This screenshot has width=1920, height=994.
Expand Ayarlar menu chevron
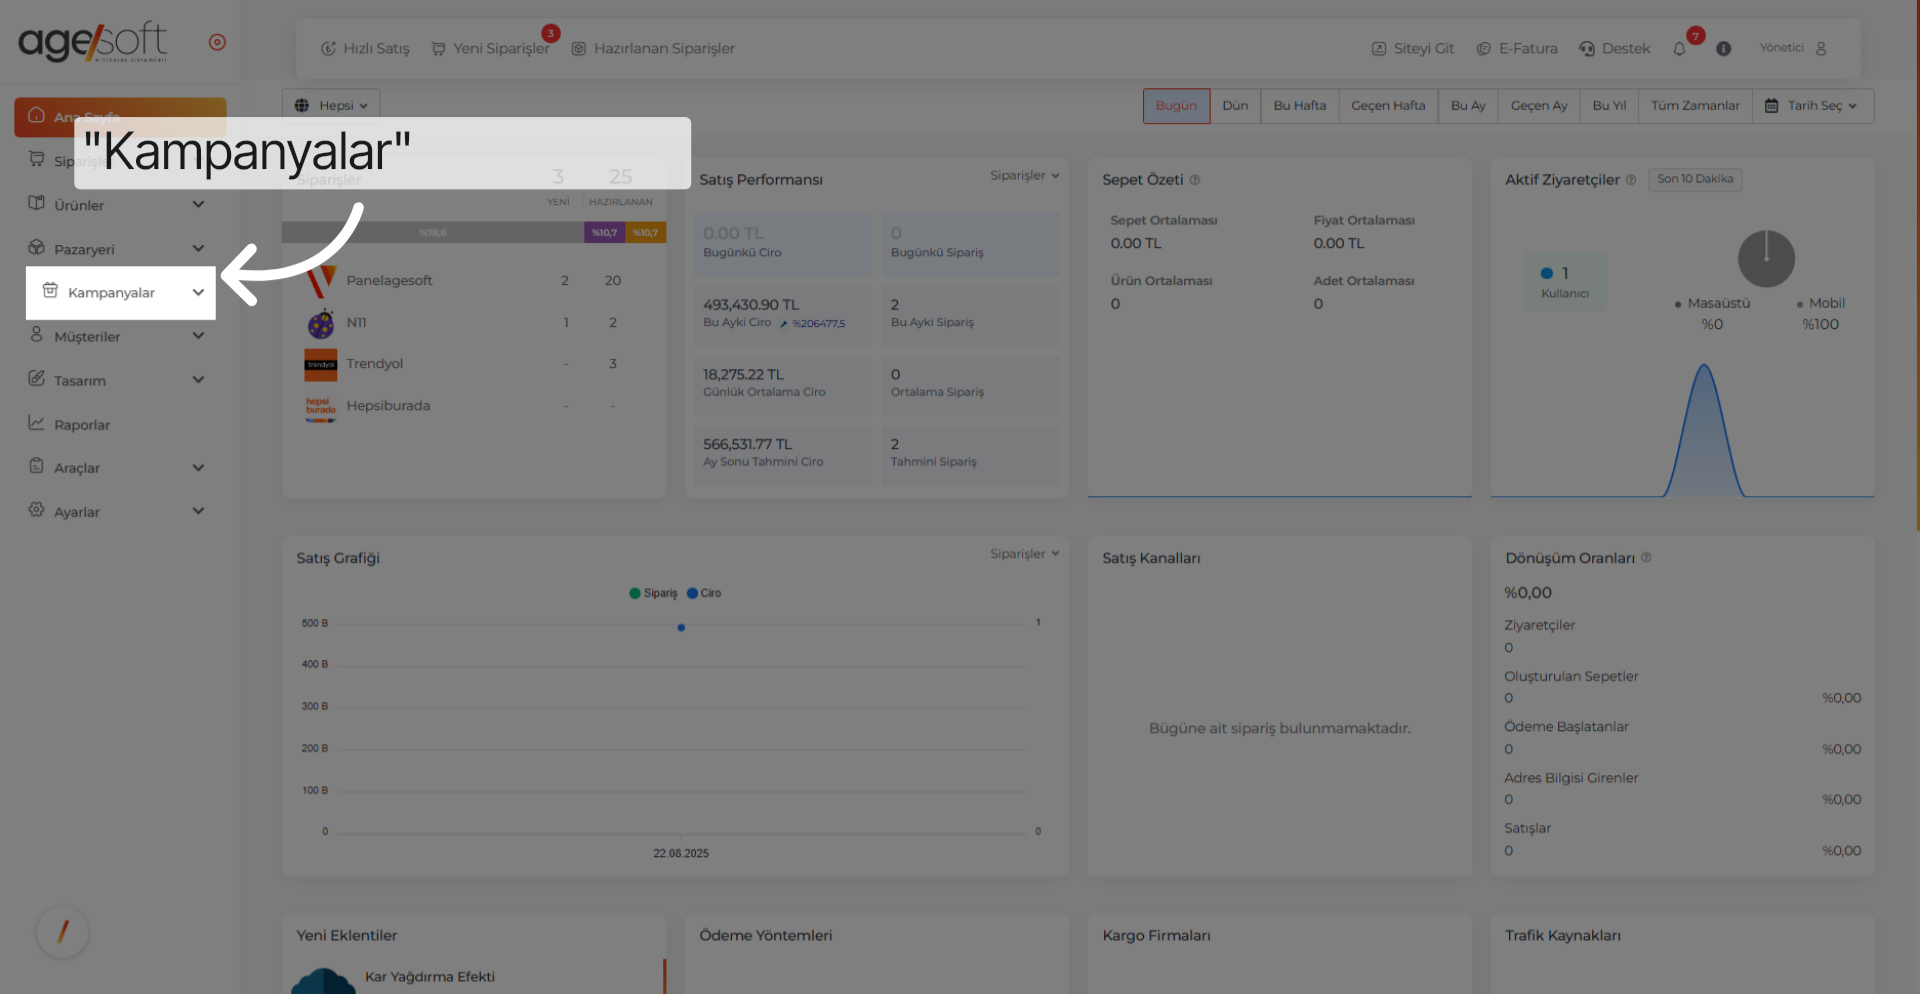click(x=198, y=511)
